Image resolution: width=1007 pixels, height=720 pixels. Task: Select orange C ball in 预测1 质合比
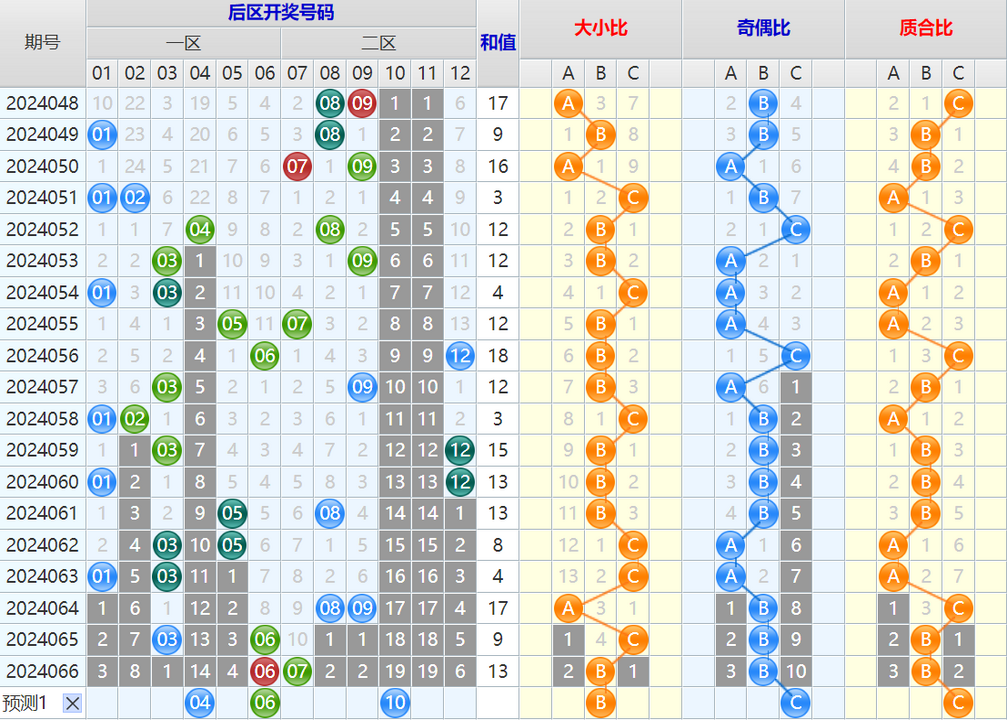coord(958,703)
